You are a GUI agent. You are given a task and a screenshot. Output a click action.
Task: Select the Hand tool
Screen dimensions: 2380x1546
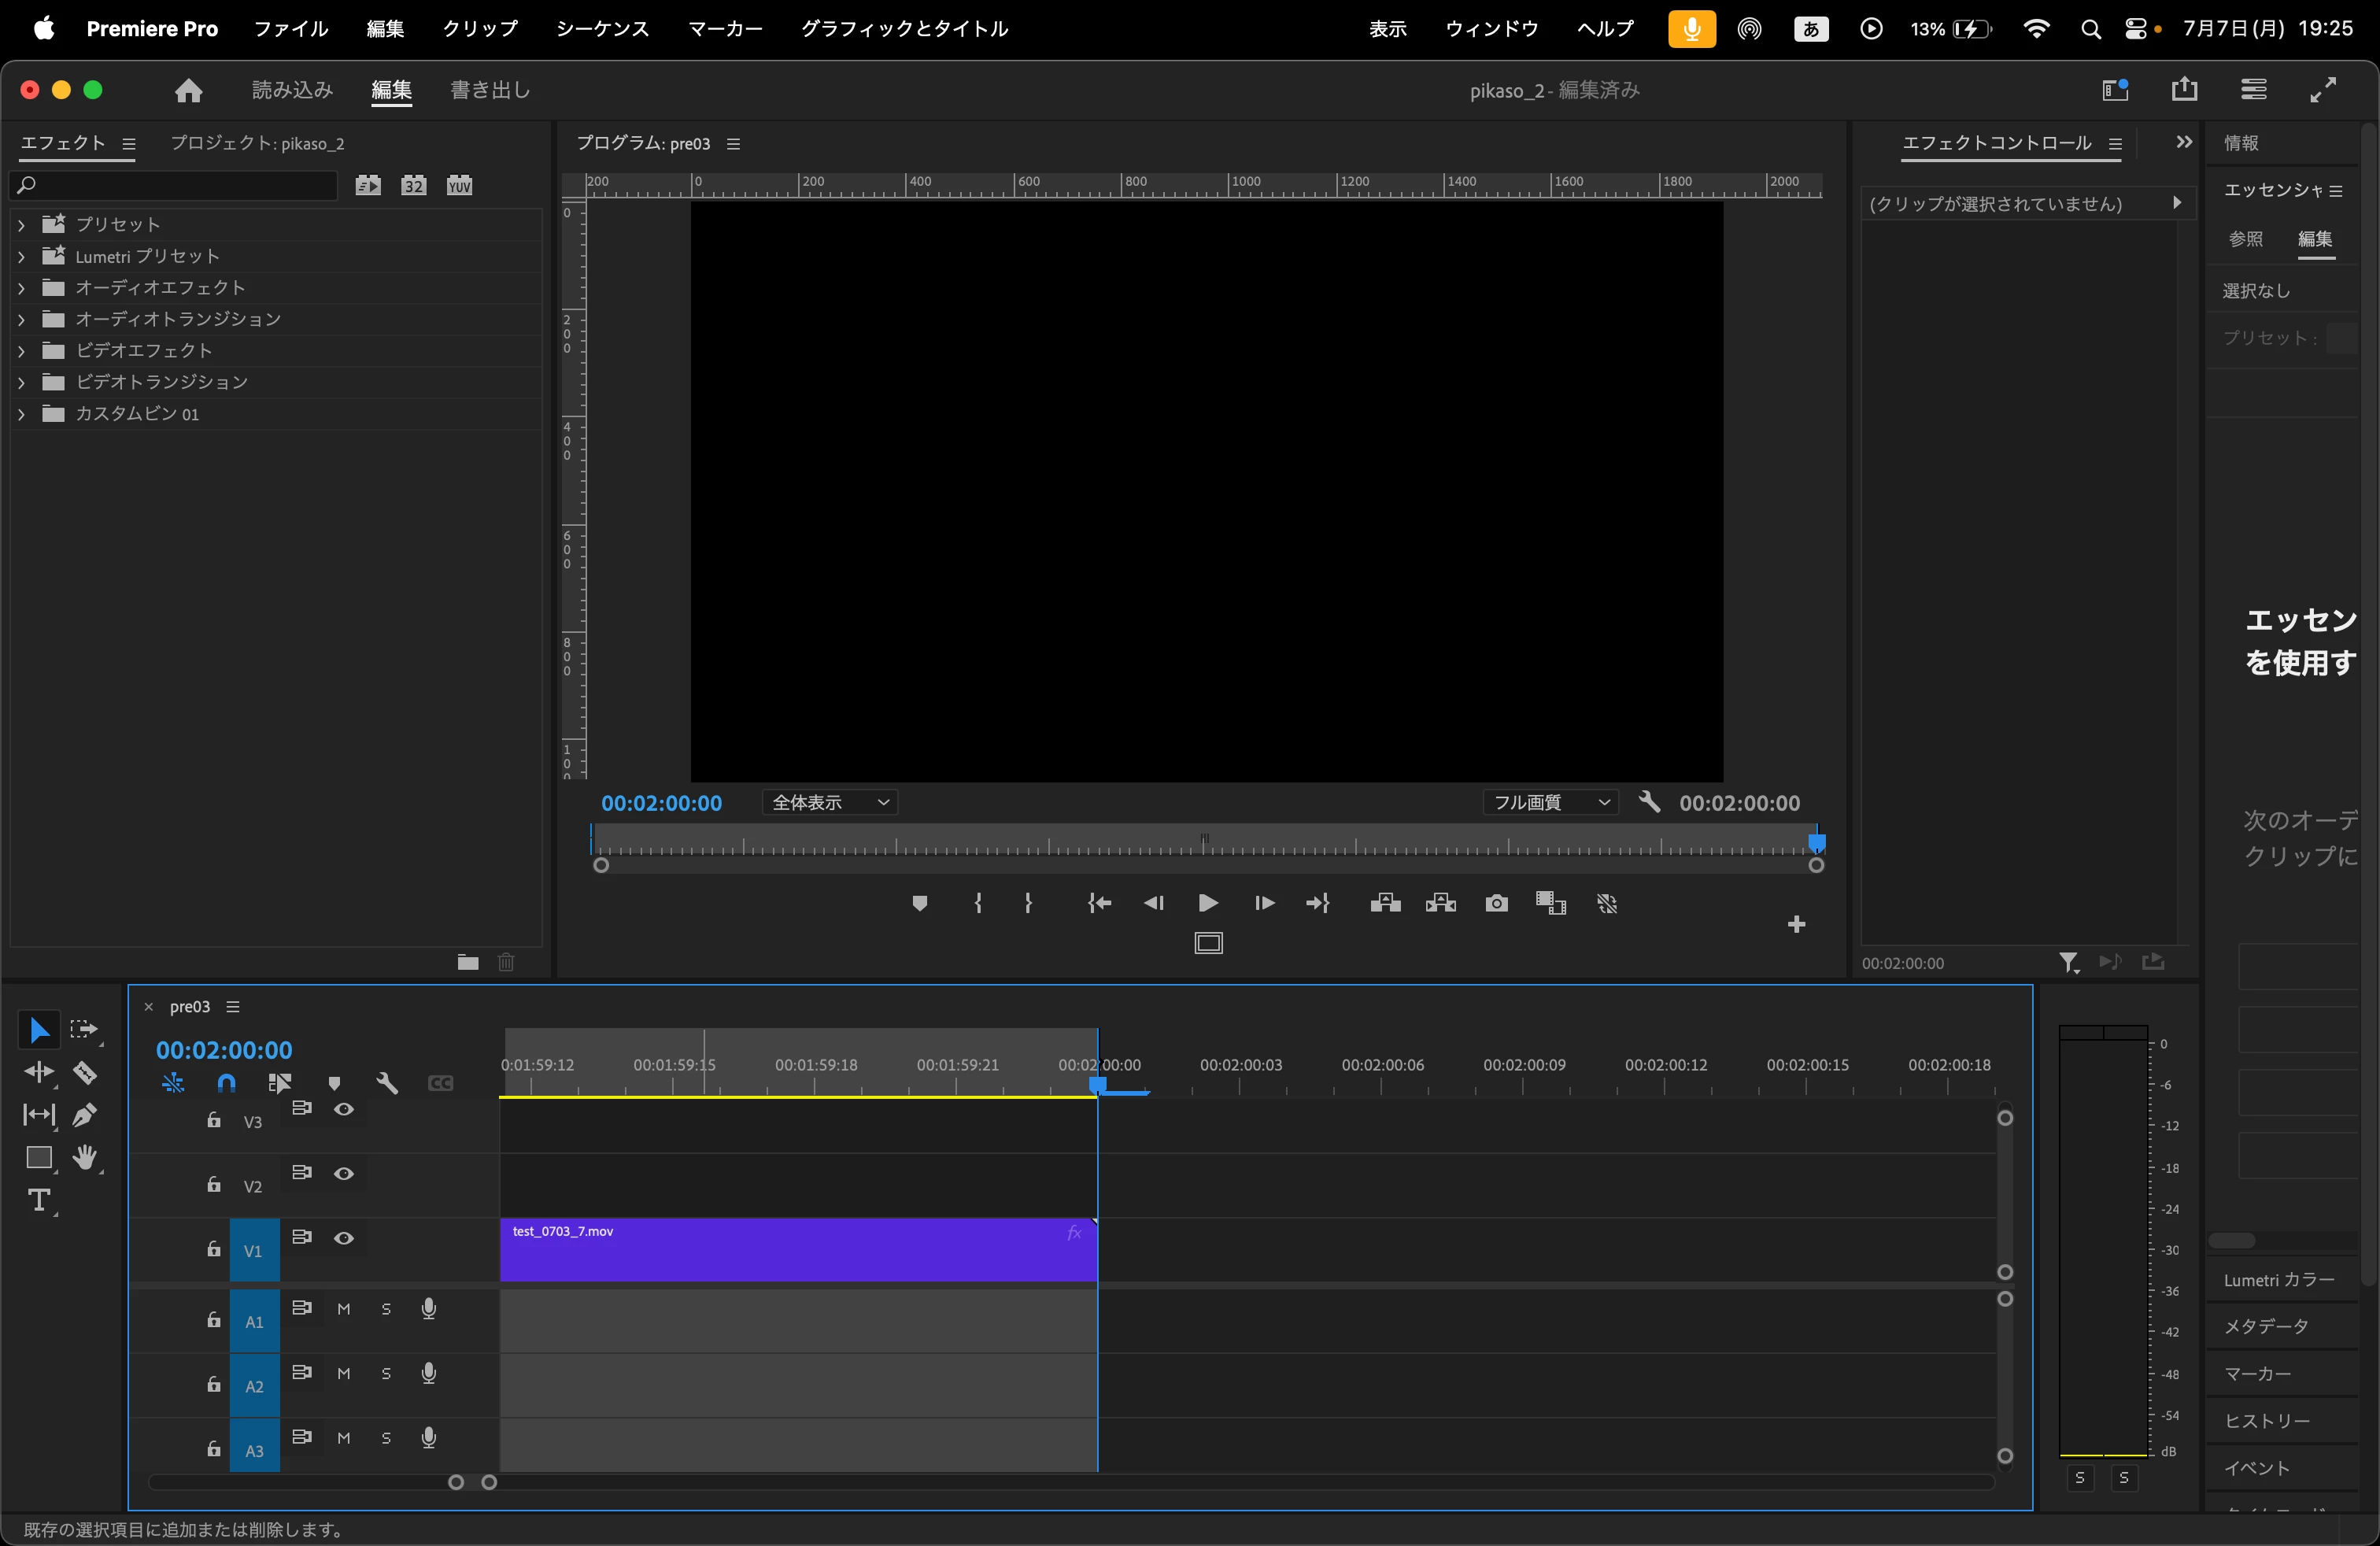pyautogui.click(x=85, y=1157)
